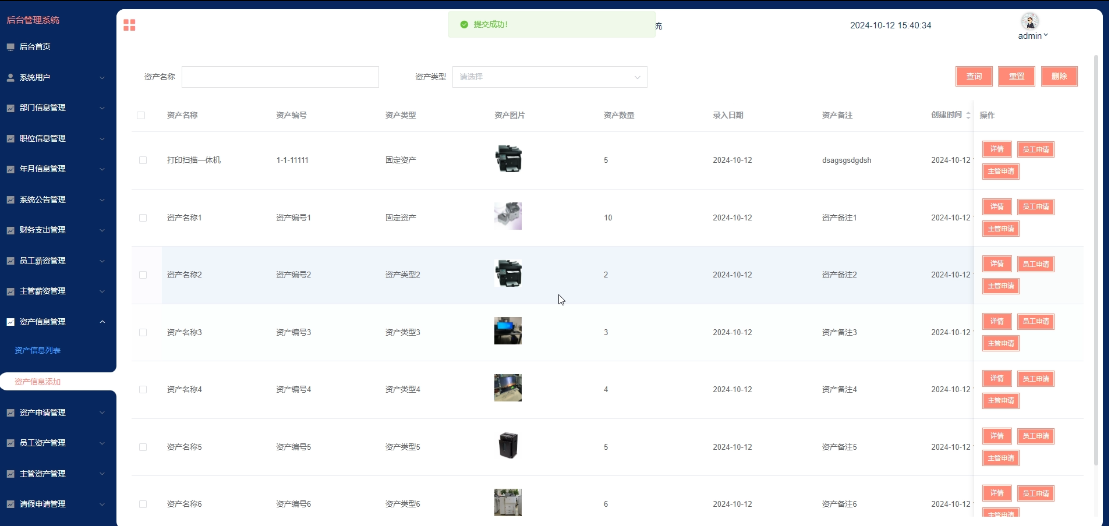Check the box for 资产名称1 row
Screen dimensions: 1109x526
pos(143,218)
